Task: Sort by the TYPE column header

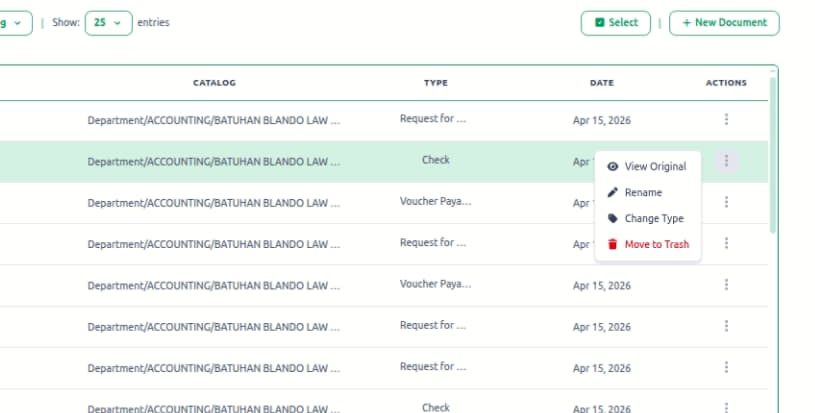Action: pyautogui.click(x=436, y=83)
